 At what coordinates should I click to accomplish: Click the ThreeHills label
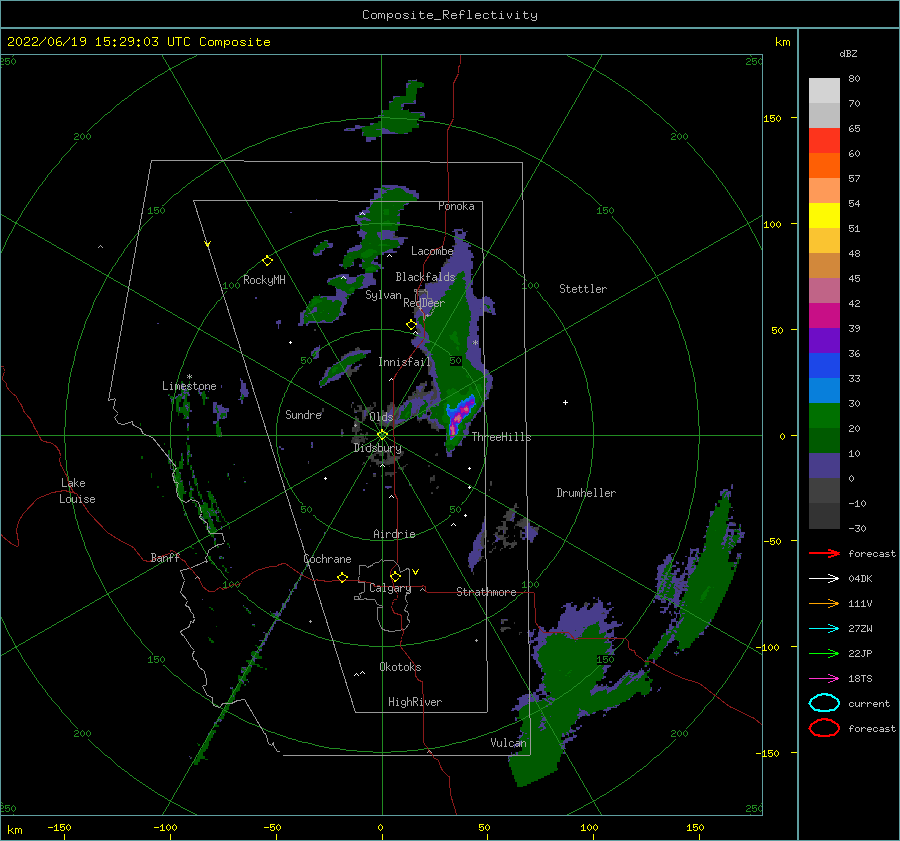click(x=502, y=437)
